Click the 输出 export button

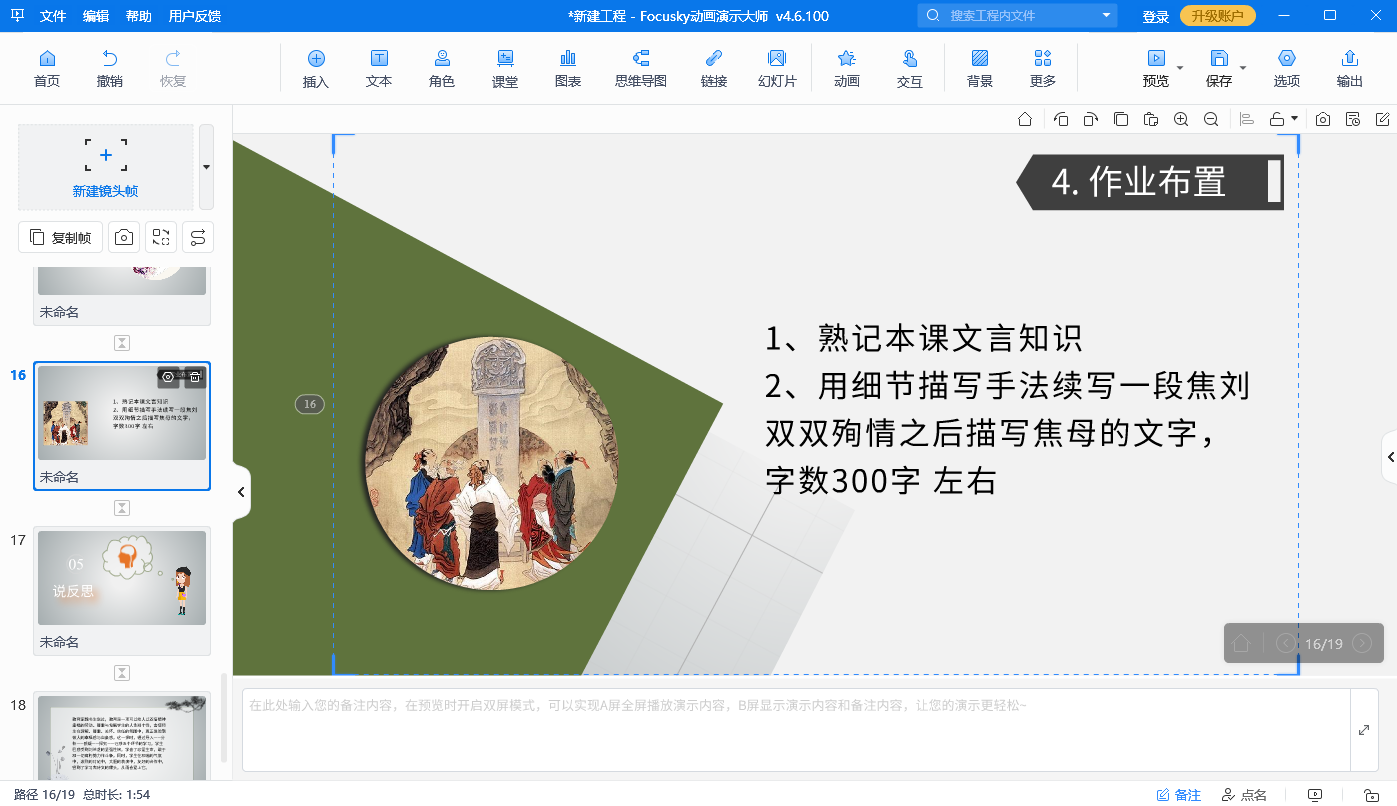point(1350,69)
